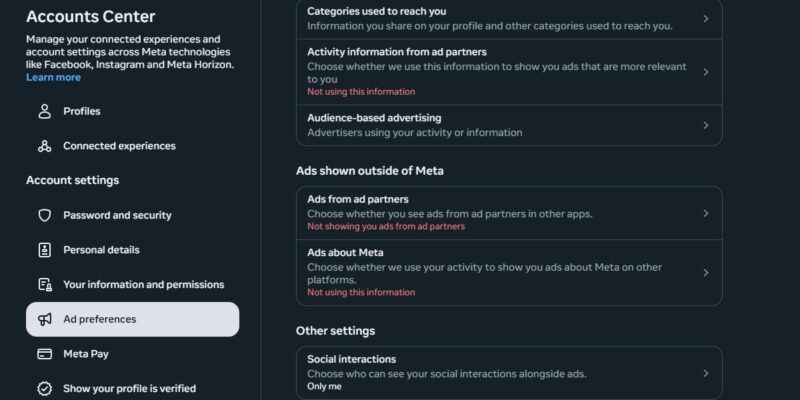800x400 pixels.
Task: Open the Learn more link
Action: [53, 78]
